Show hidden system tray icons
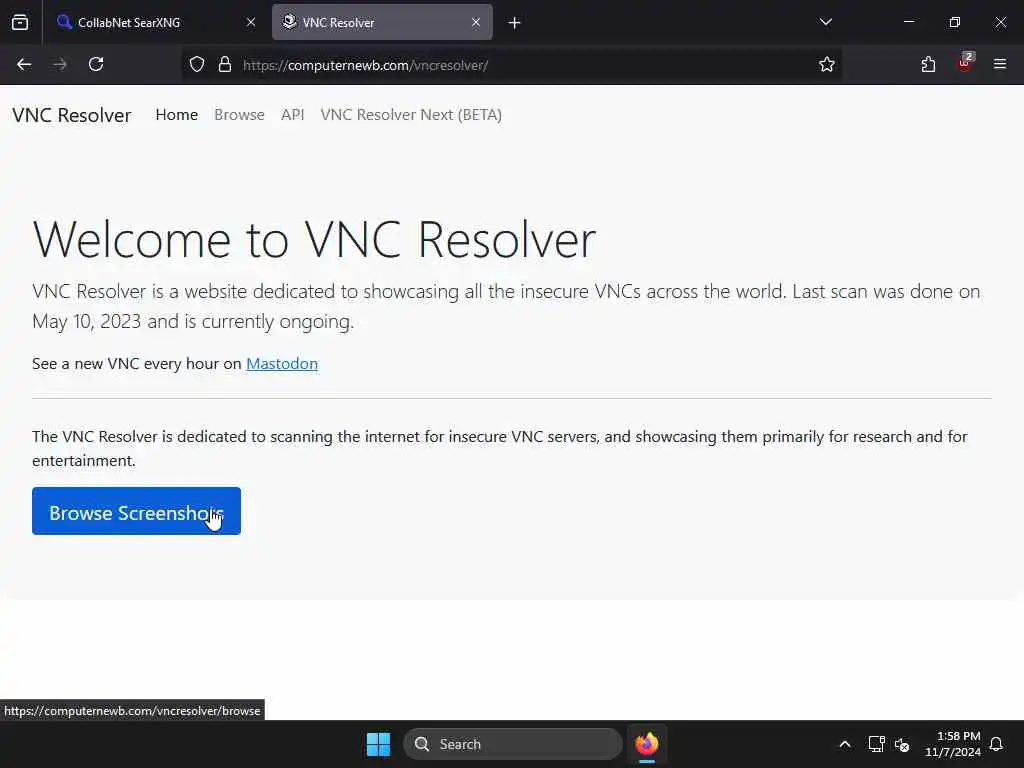Viewport: 1024px width, 768px height. pyautogui.click(x=844, y=744)
